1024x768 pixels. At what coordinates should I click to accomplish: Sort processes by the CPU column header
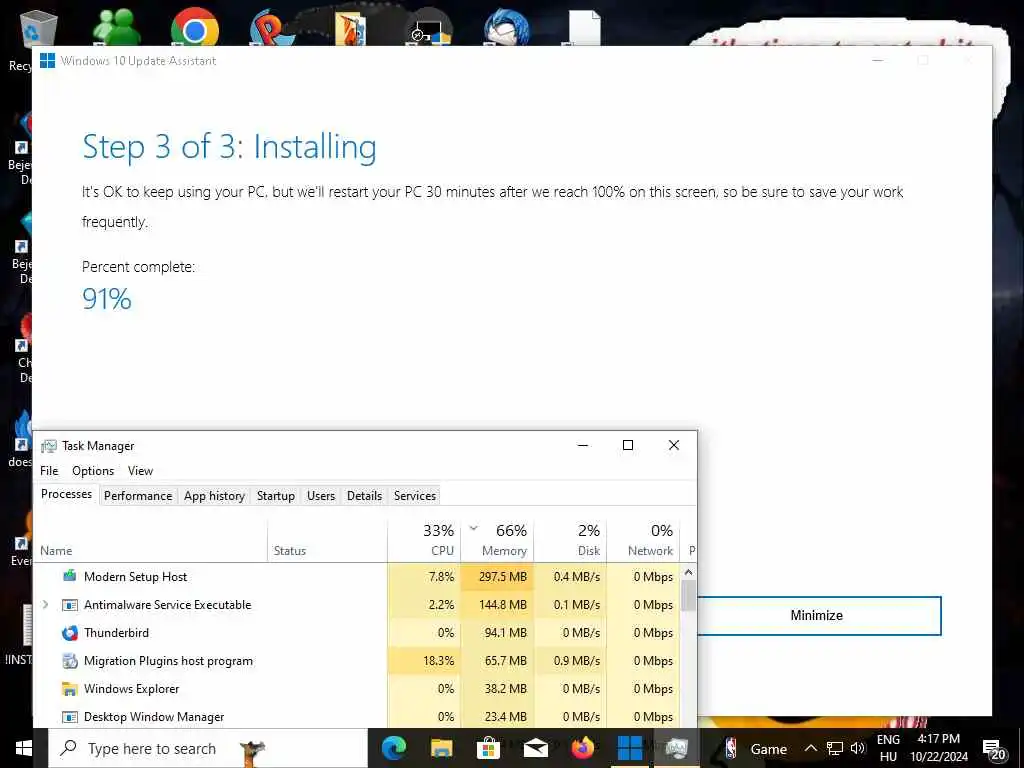[x=424, y=541]
